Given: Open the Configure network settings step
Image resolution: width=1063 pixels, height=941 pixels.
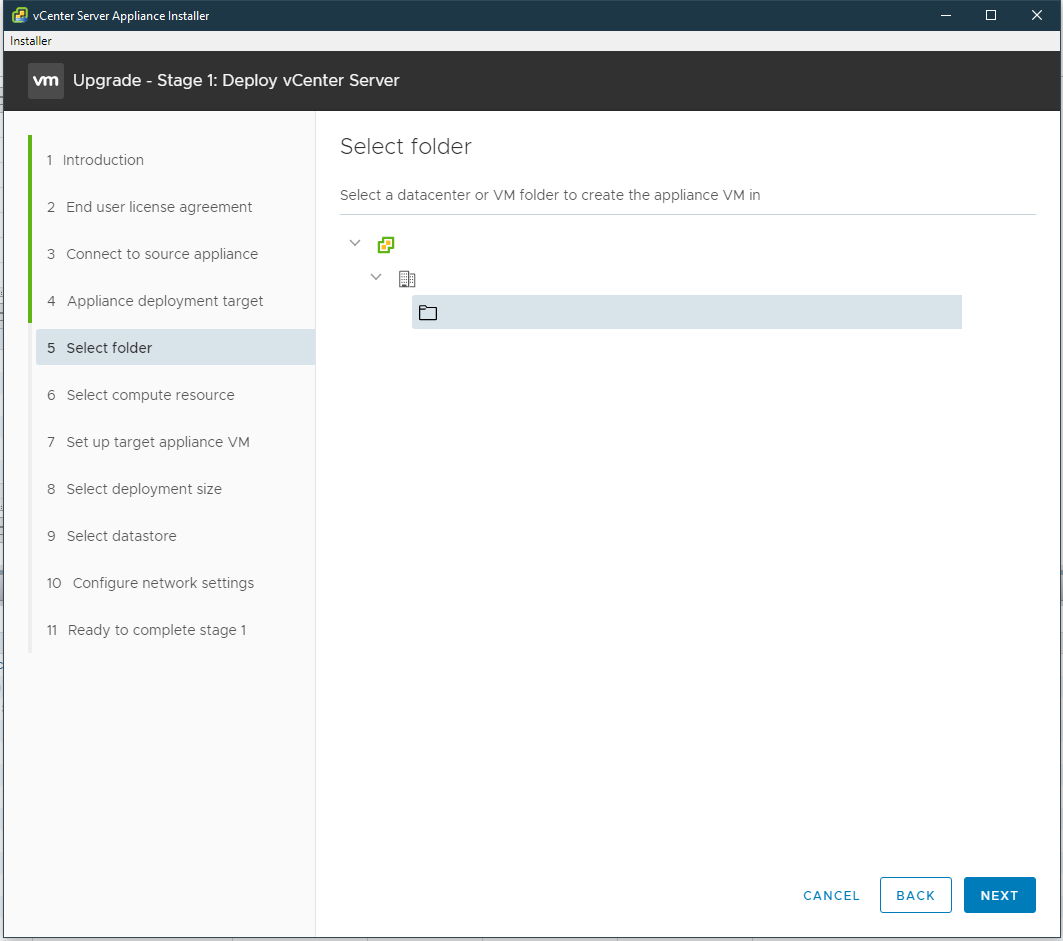Looking at the screenshot, I should point(160,582).
